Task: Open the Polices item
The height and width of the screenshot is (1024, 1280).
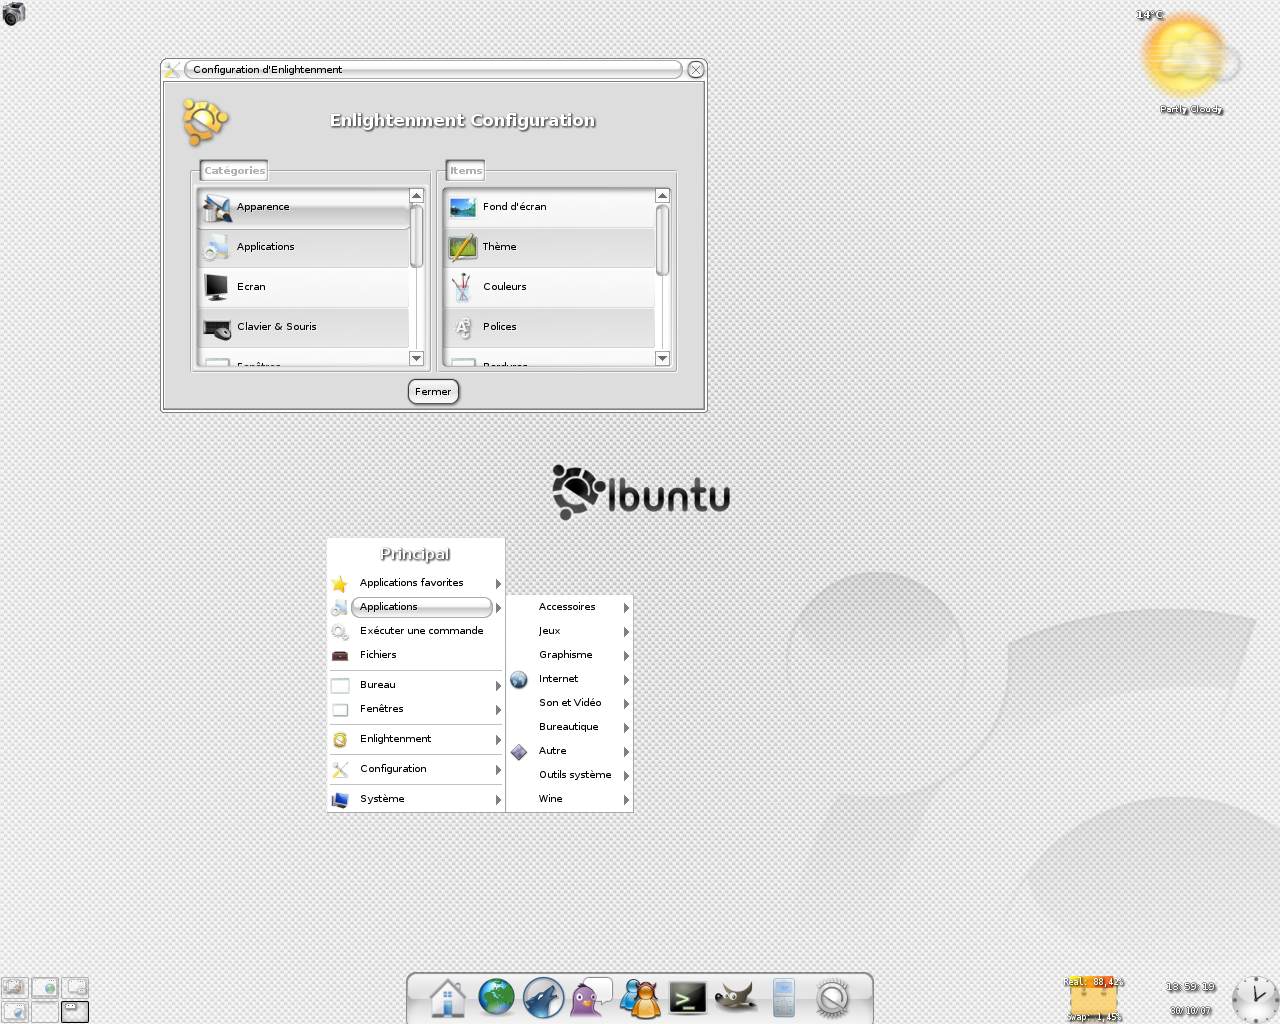Action: pos(550,327)
